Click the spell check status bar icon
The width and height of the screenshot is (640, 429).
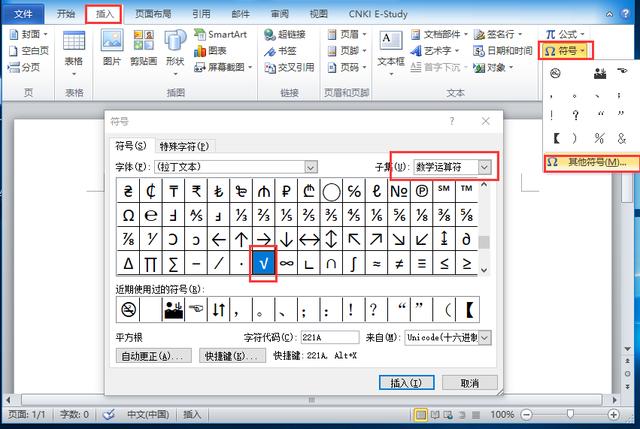click(109, 415)
